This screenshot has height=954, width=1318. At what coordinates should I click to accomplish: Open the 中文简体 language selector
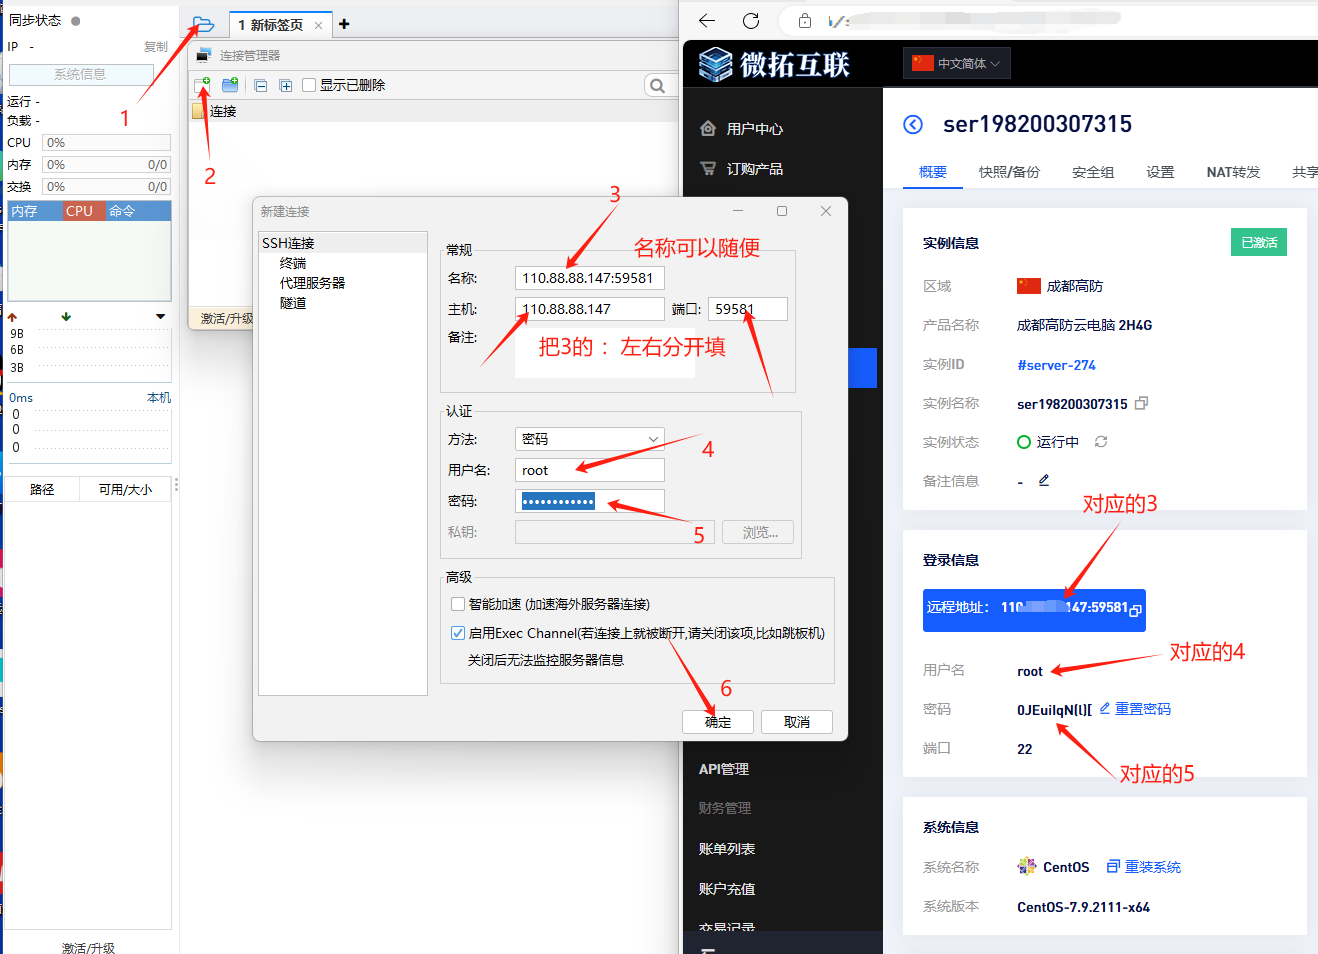click(x=957, y=63)
